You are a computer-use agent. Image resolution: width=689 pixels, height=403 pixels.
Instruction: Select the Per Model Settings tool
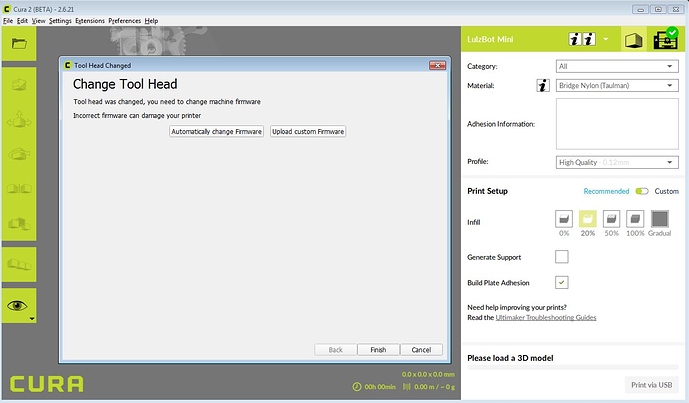pos(19,223)
